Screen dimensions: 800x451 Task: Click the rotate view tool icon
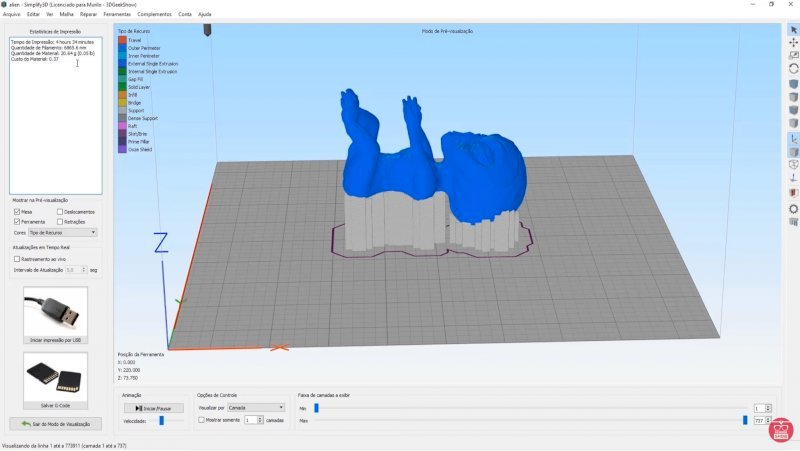[x=794, y=69]
